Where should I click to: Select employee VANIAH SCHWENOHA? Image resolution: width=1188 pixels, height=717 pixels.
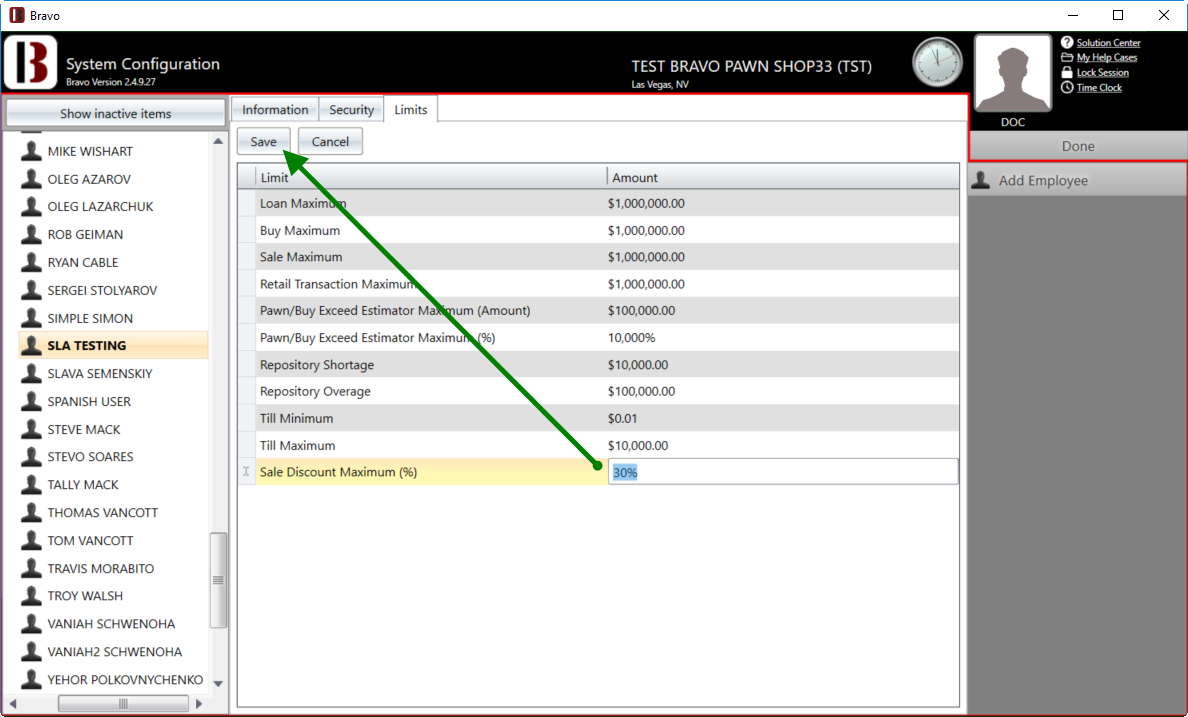(111, 624)
